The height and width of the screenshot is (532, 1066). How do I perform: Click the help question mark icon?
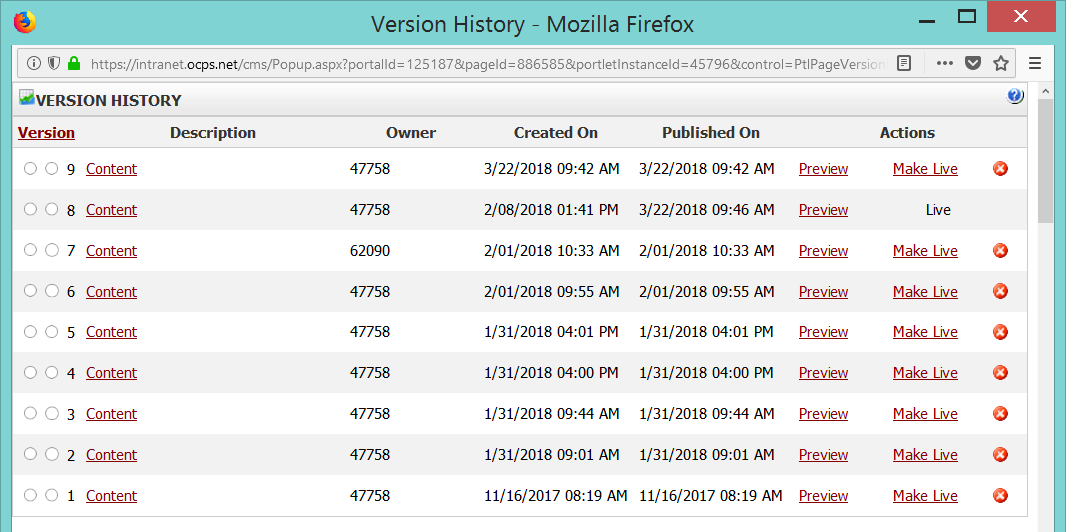[1015, 97]
